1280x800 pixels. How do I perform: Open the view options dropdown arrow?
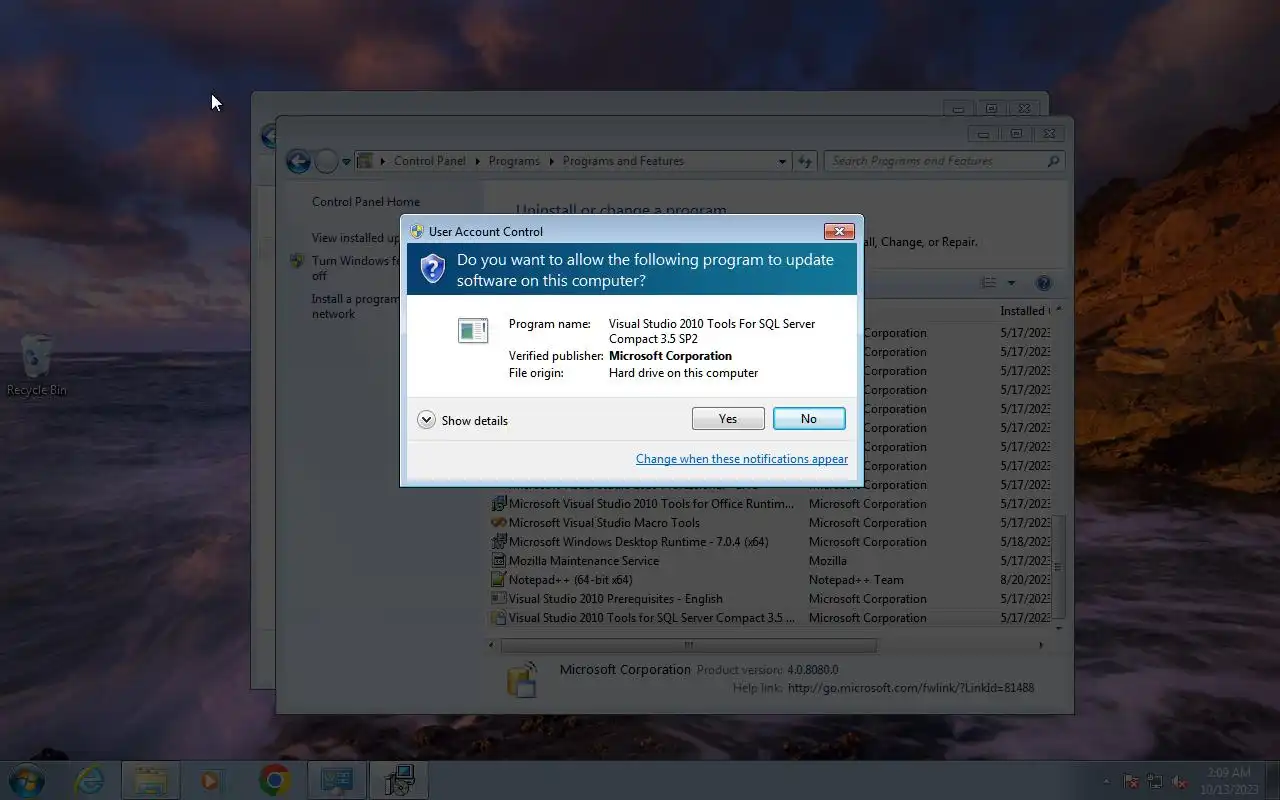[x=1011, y=284]
